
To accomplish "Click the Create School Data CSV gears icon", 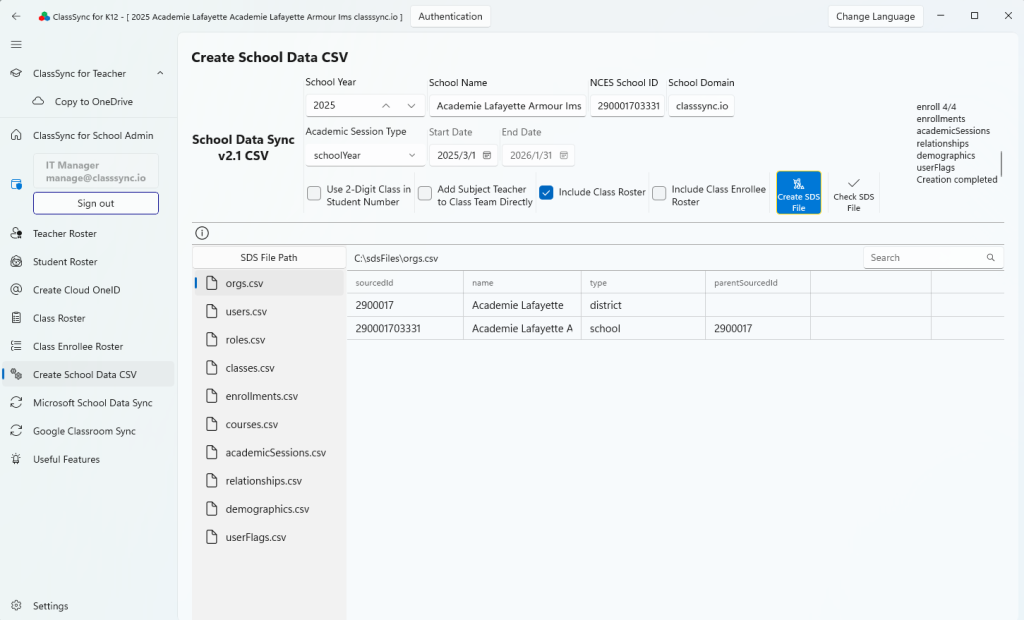I will (16, 374).
